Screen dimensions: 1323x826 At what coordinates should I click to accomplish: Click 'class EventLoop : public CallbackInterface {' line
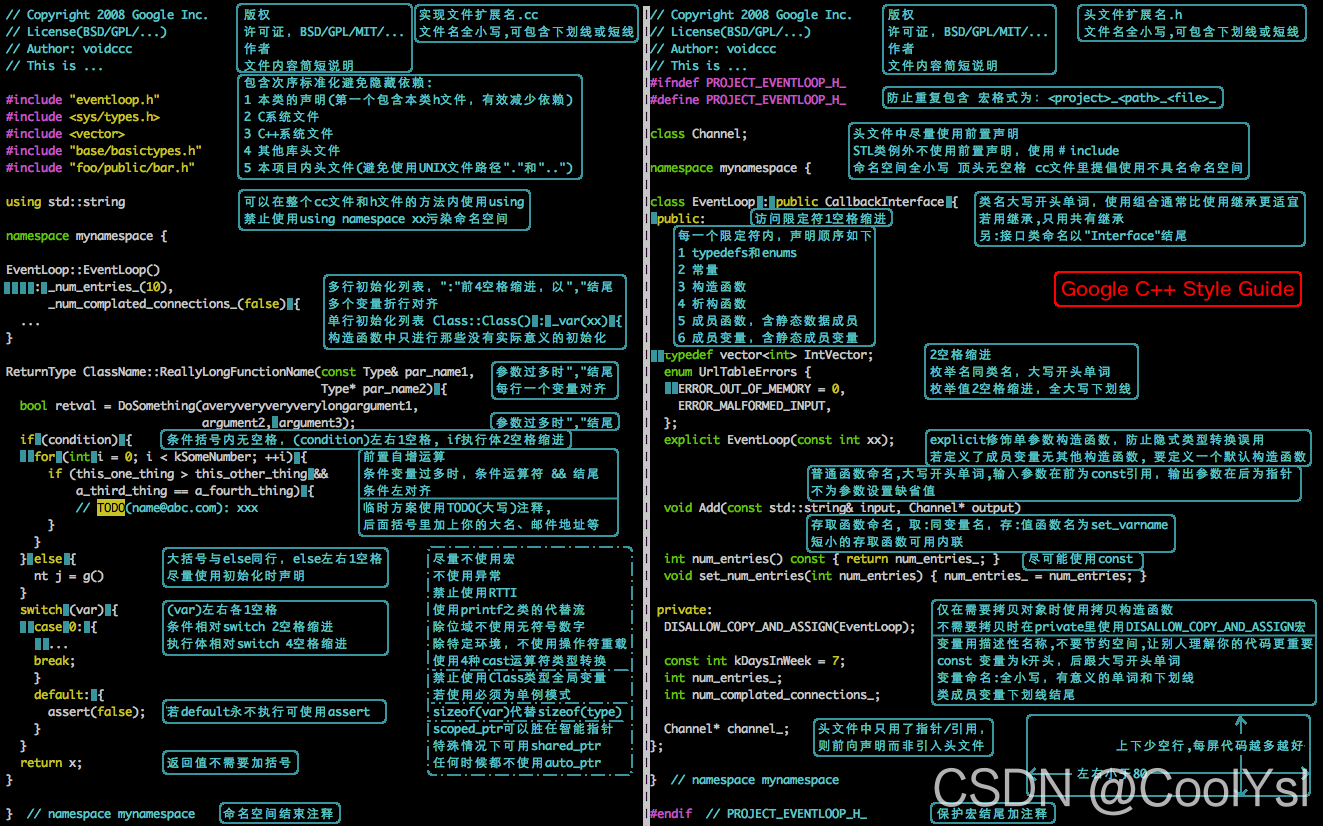click(x=804, y=202)
